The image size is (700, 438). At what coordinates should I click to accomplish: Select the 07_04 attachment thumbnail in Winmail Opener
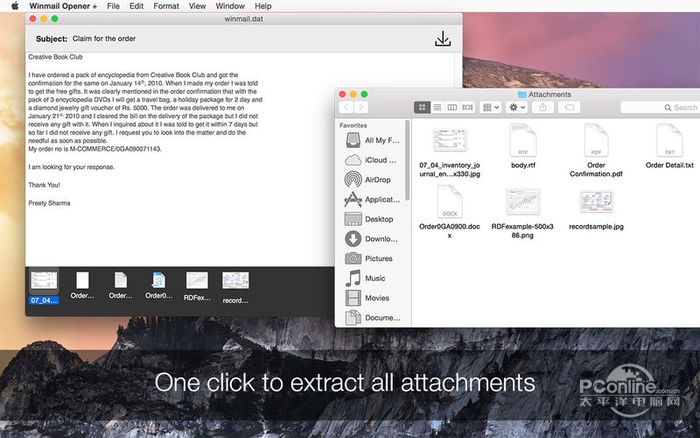pos(44,287)
